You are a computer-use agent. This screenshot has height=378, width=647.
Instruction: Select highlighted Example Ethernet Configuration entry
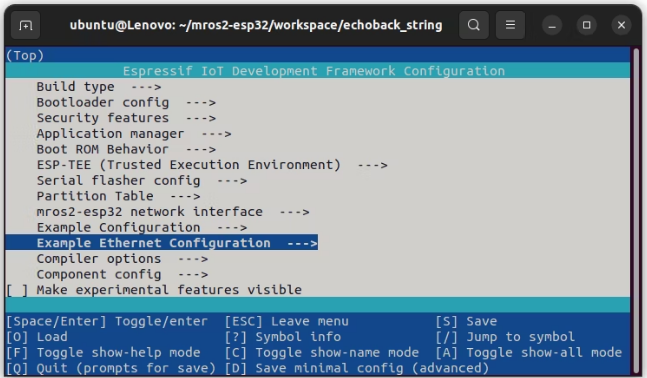[162, 243]
